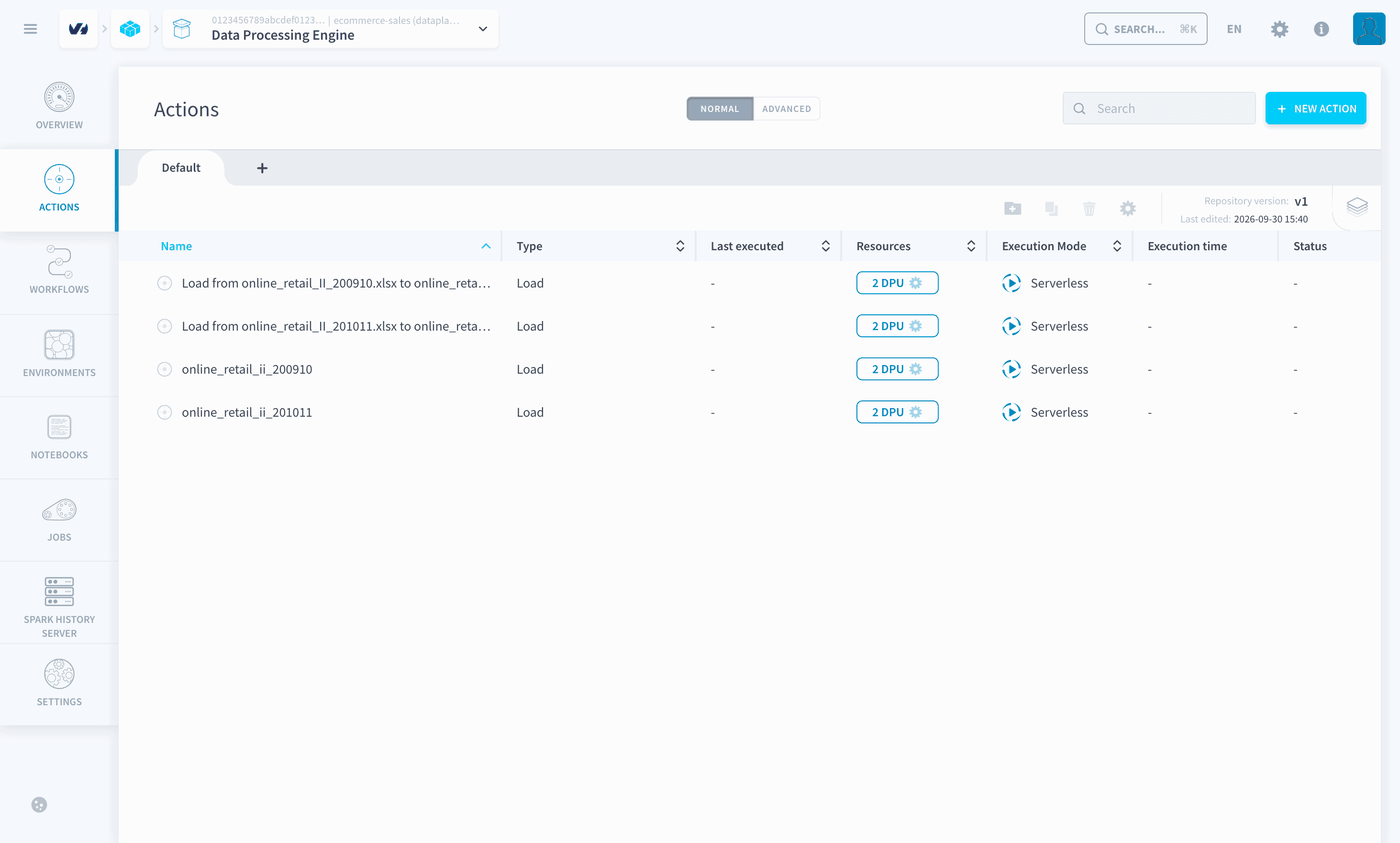Add a new tab with plus

(262, 168)
